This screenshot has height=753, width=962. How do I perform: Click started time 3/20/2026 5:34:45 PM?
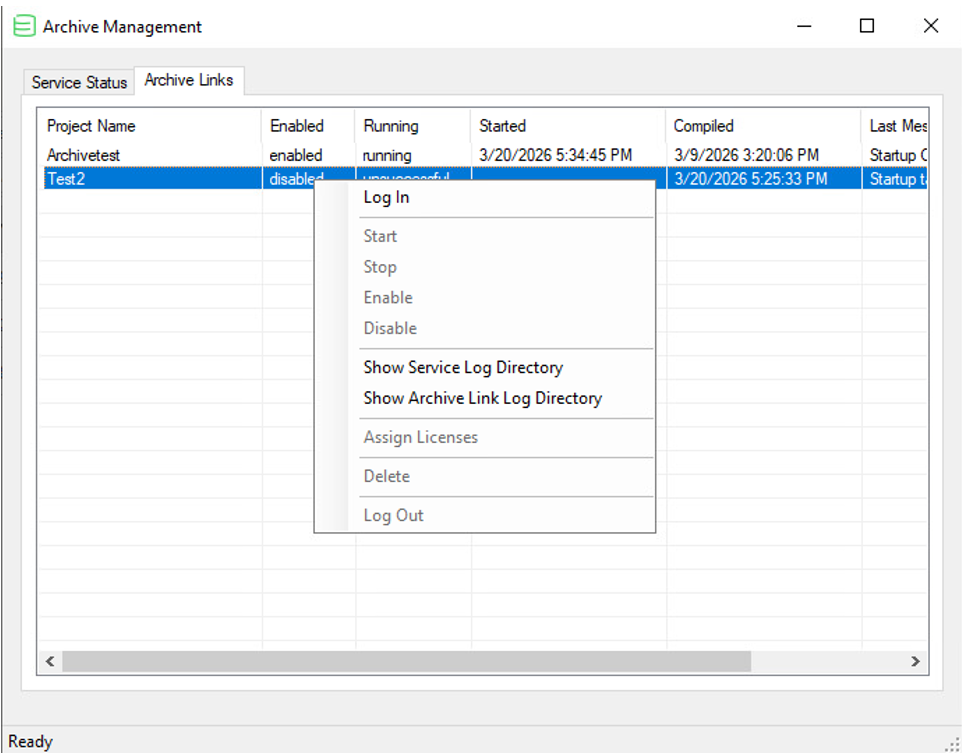point(555,155)
